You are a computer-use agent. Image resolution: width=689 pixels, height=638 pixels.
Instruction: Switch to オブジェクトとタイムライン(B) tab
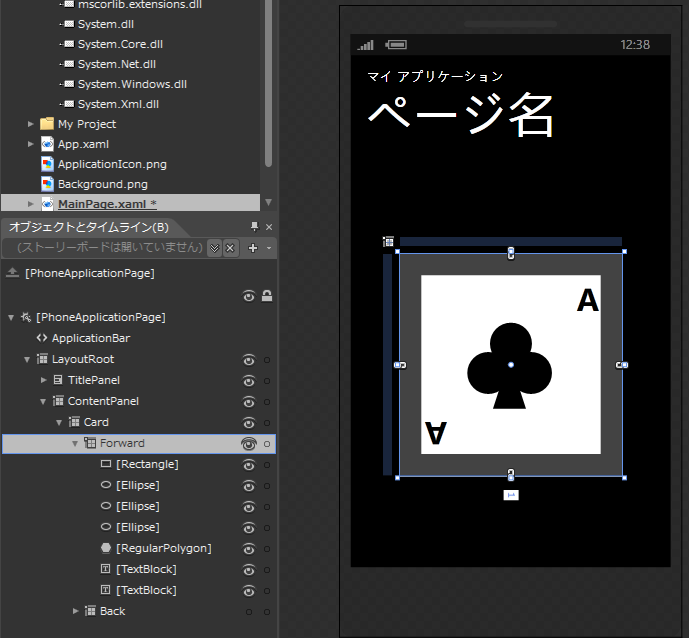pyautogui.click(x=89, y=227)
